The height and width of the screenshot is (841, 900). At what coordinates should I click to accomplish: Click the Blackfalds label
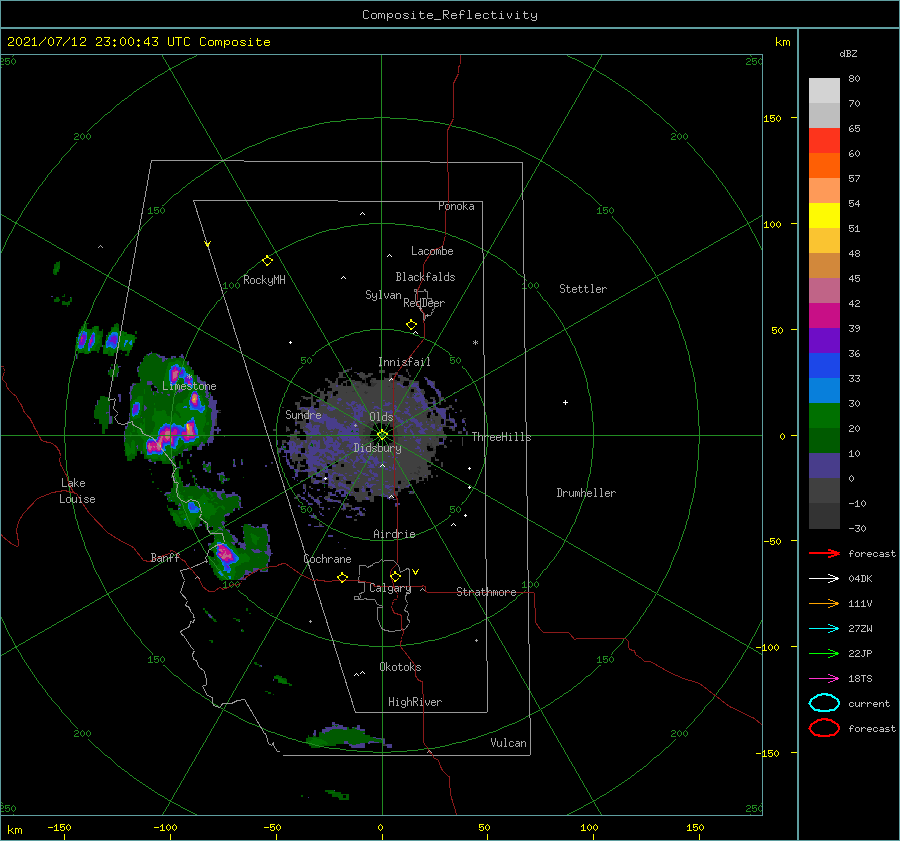425,277
